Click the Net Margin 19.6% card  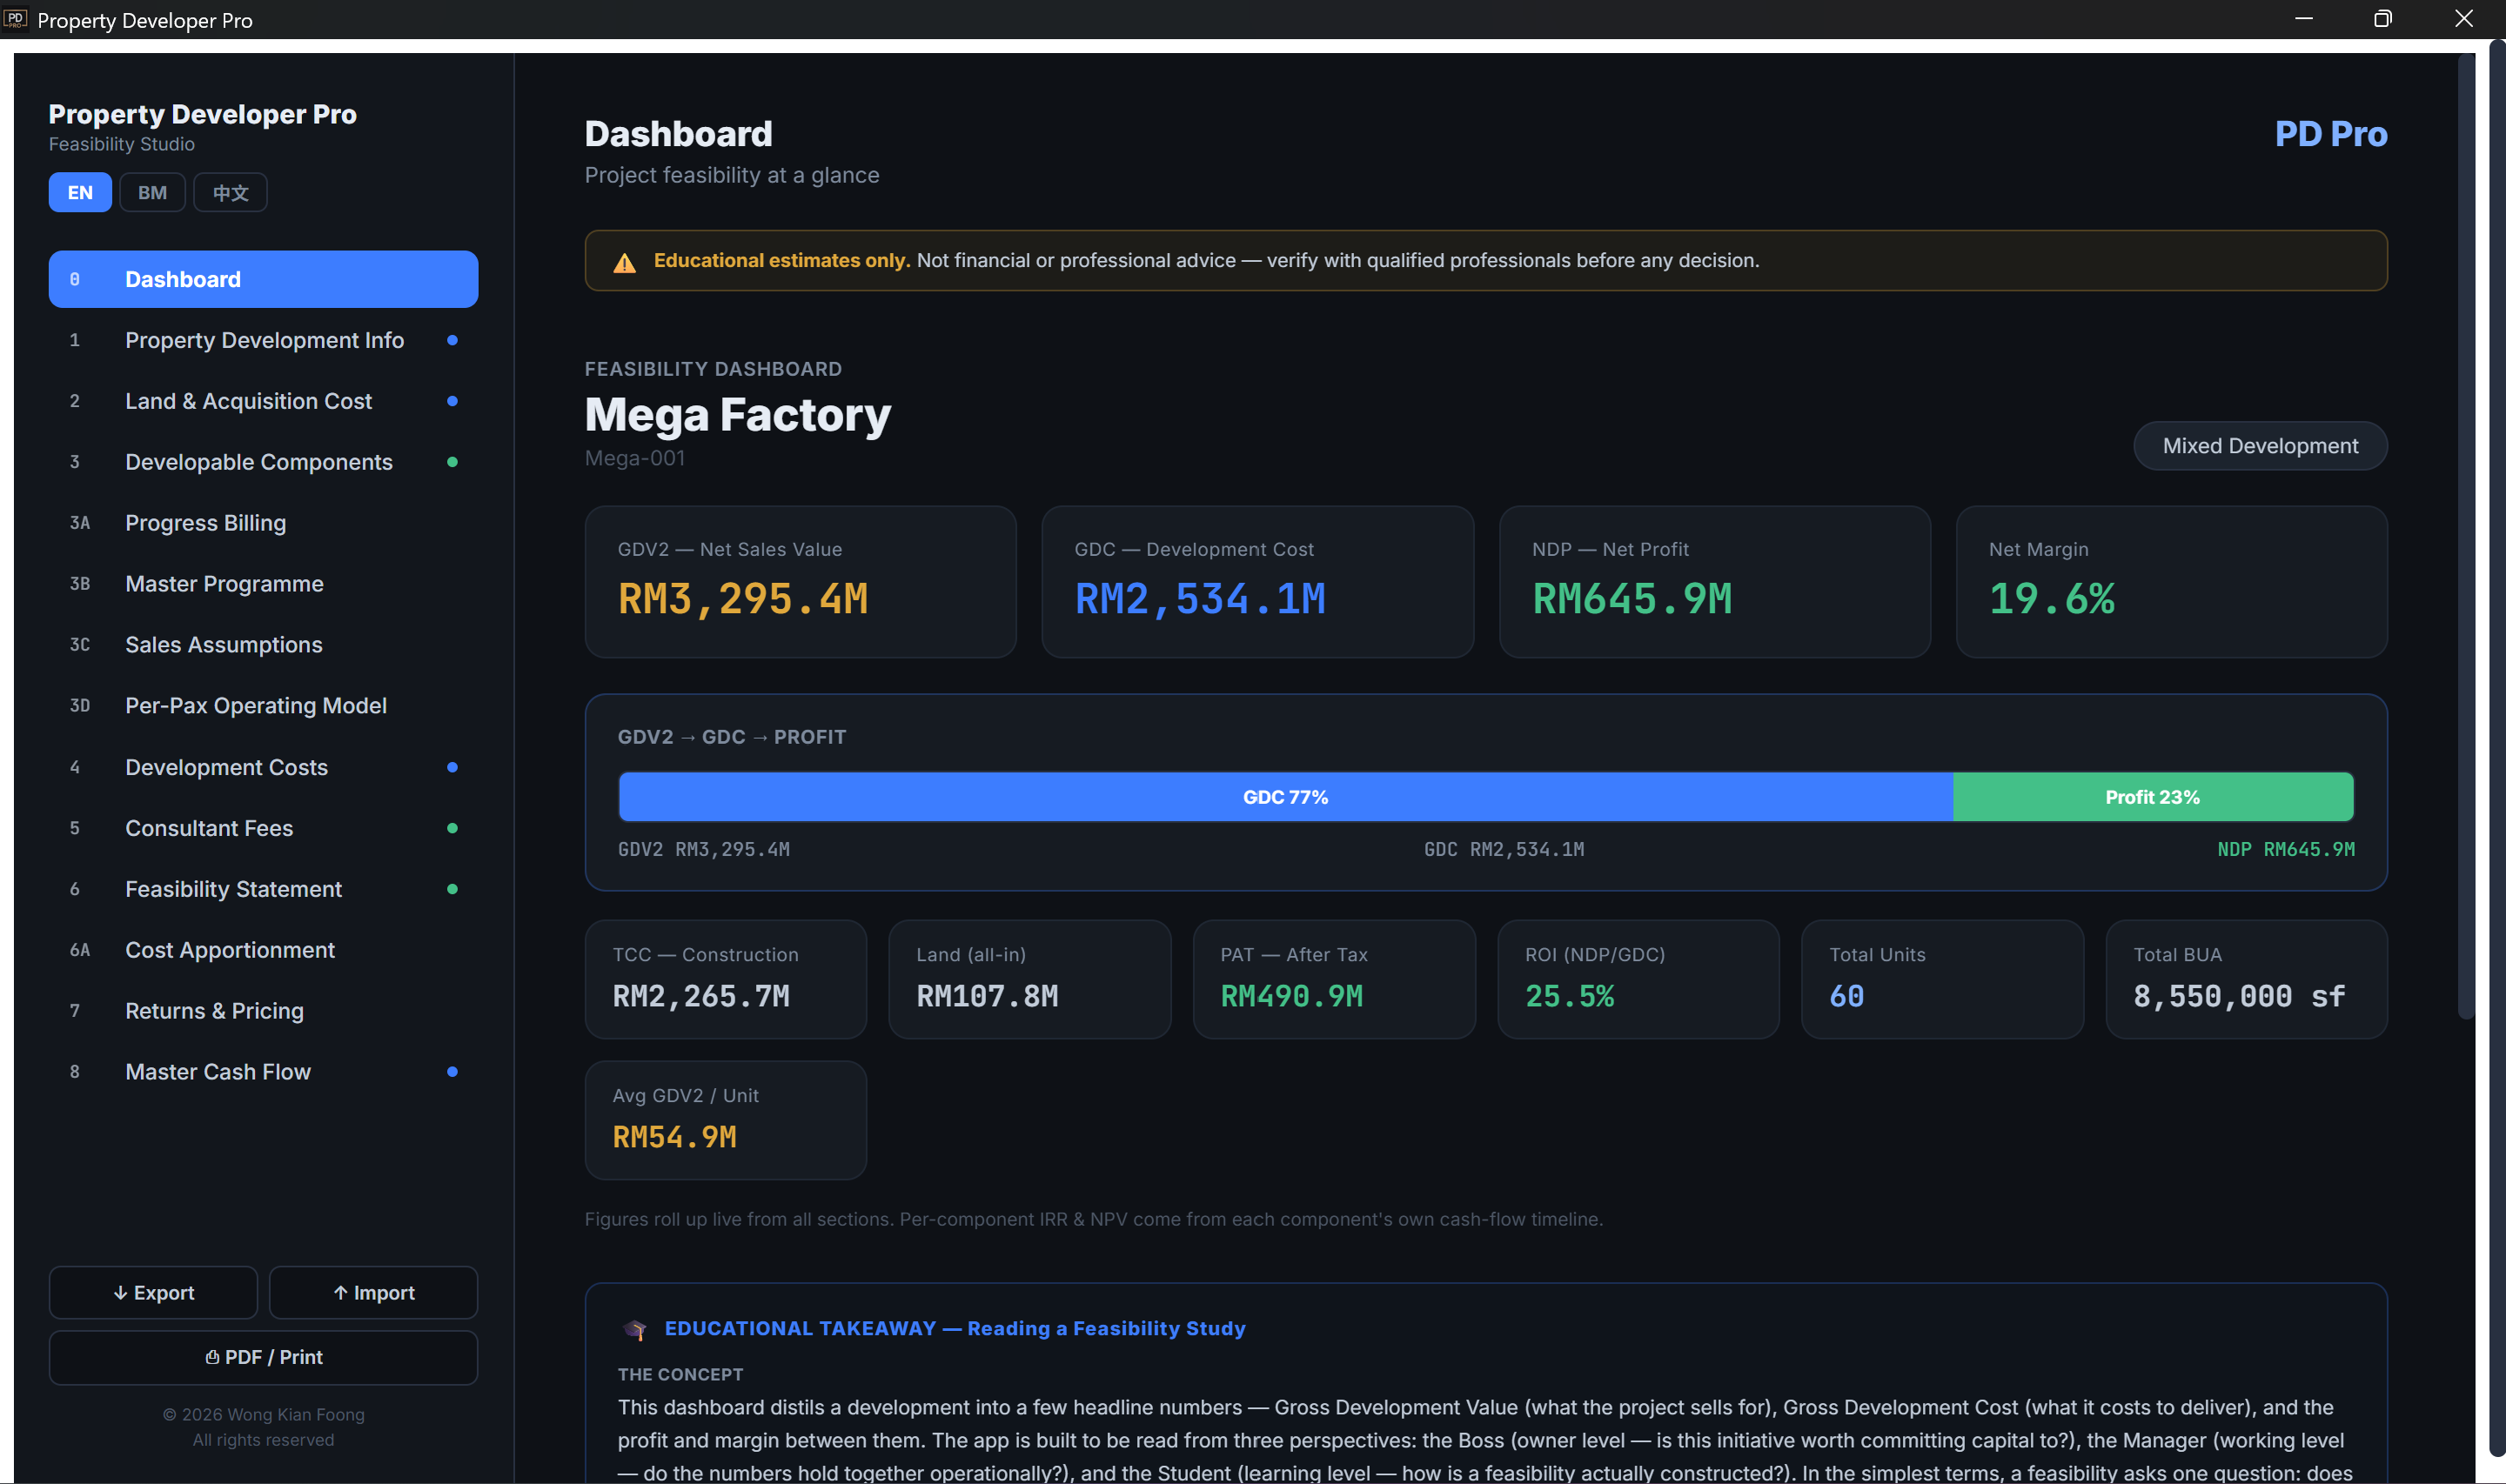(2171, 582)
